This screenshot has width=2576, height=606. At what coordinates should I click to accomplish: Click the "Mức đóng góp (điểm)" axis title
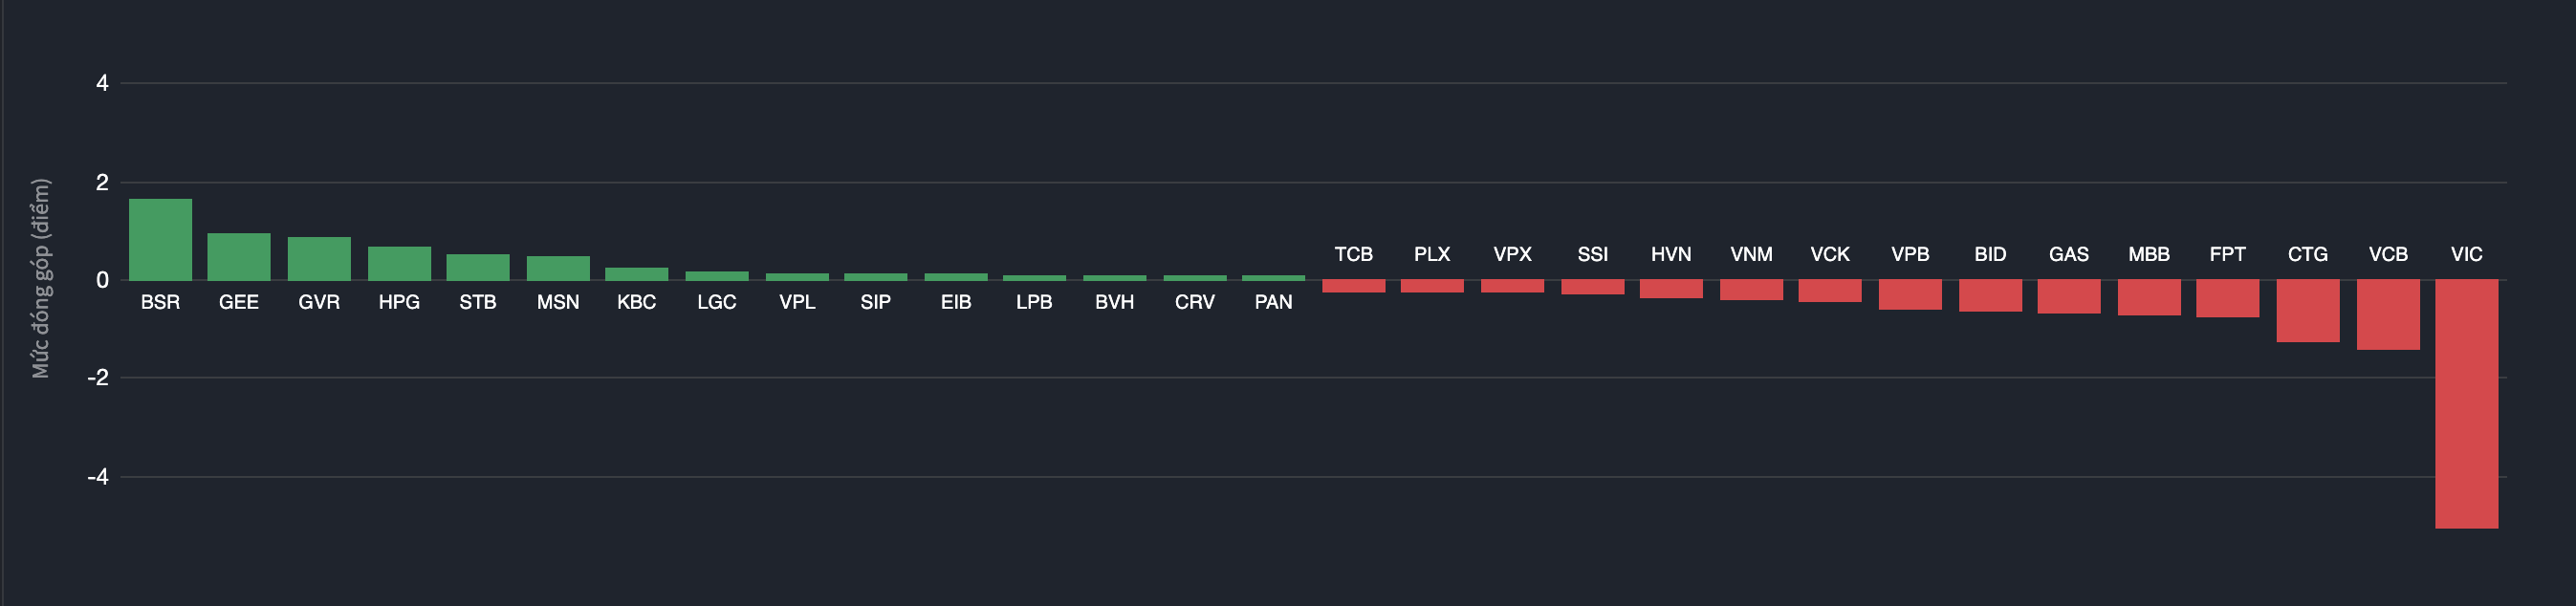(40, 278)
